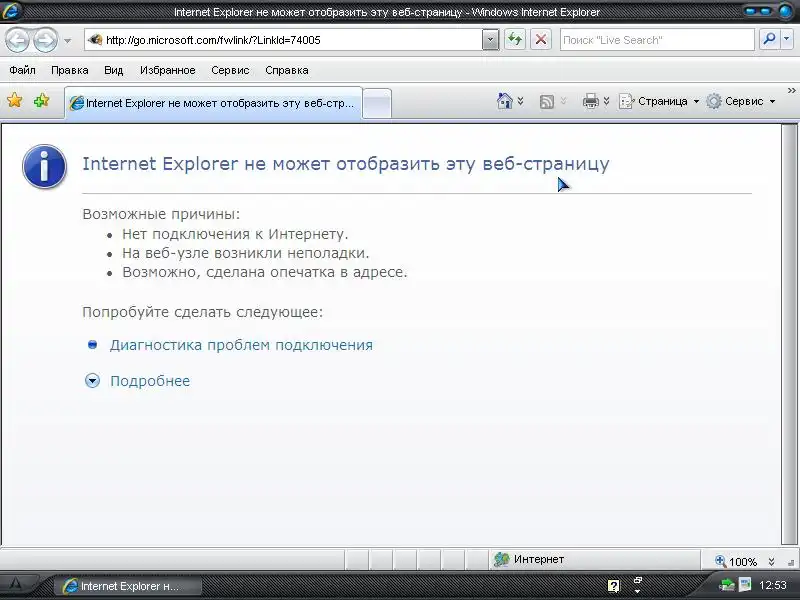Click the Live Search input box
Viewport: 800px width, 600px height.
coord(657,40)
